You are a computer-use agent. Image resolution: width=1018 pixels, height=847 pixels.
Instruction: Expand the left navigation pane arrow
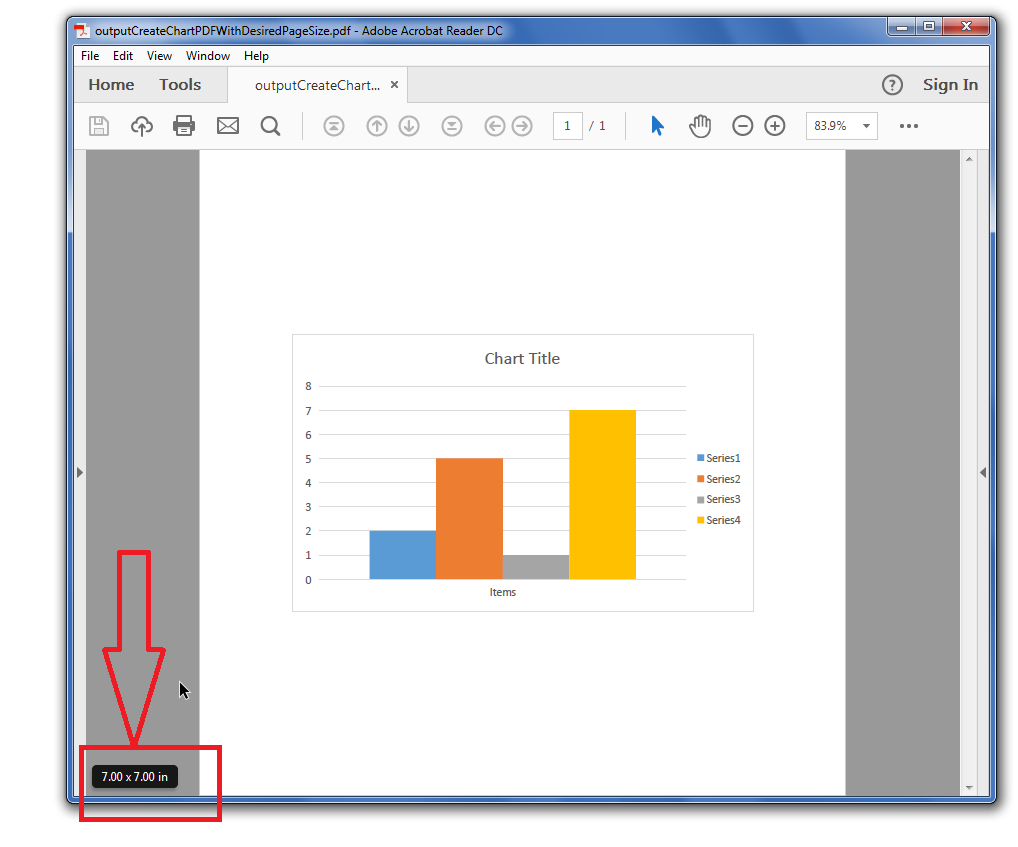80,473
